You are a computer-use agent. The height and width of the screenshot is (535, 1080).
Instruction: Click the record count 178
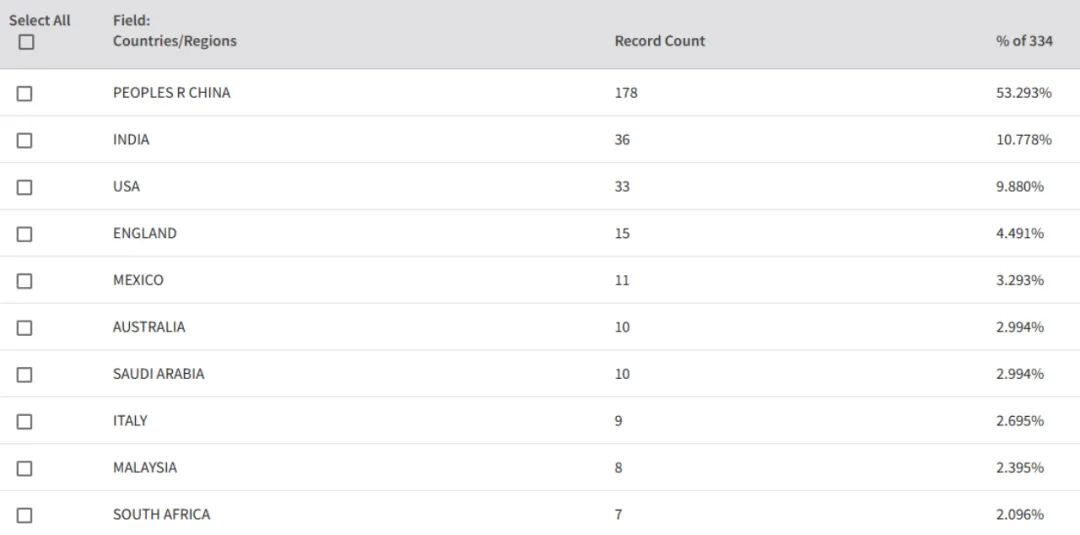(x=626, y=92)
